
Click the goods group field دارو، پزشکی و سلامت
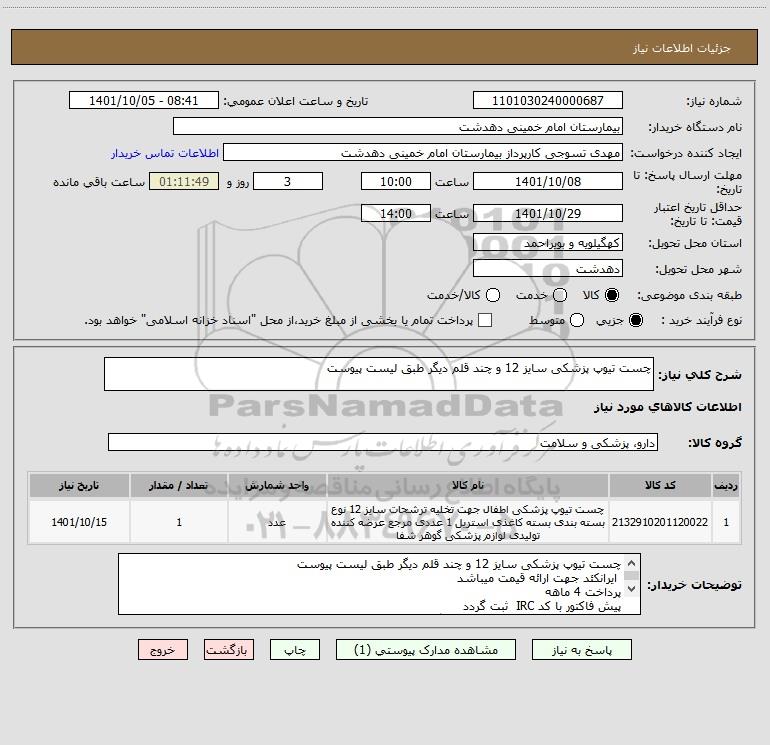point(383,442)
